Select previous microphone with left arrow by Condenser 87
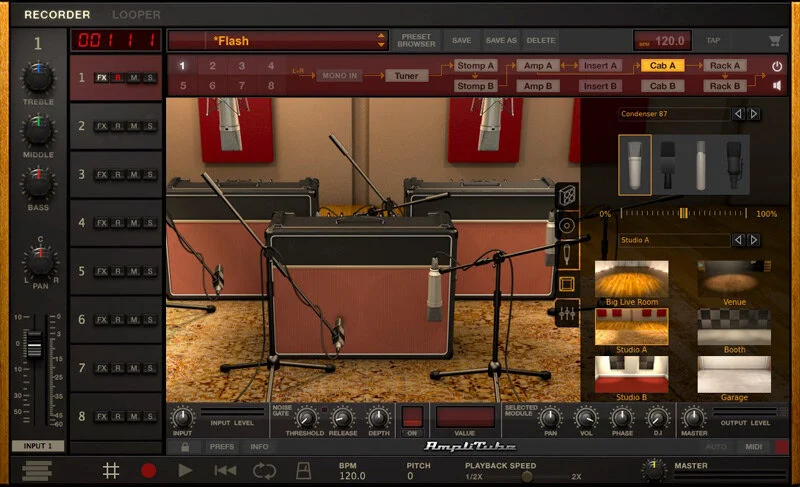 tap(738, 114)
